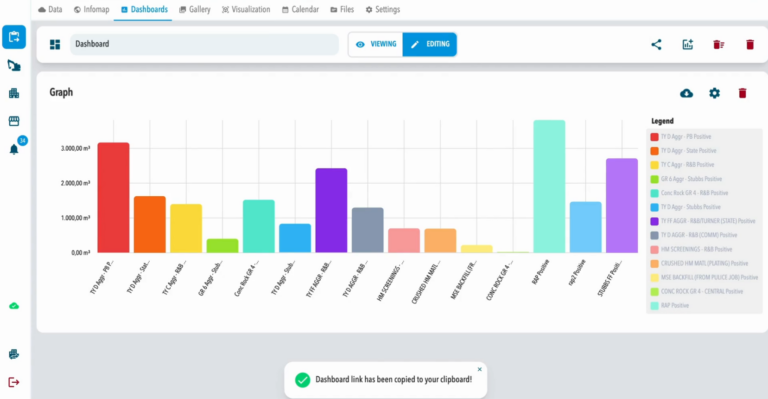The width and height of the screenshot is (768, 399).
Task: Open Graph settings gear icon
Action: [715, 93]
